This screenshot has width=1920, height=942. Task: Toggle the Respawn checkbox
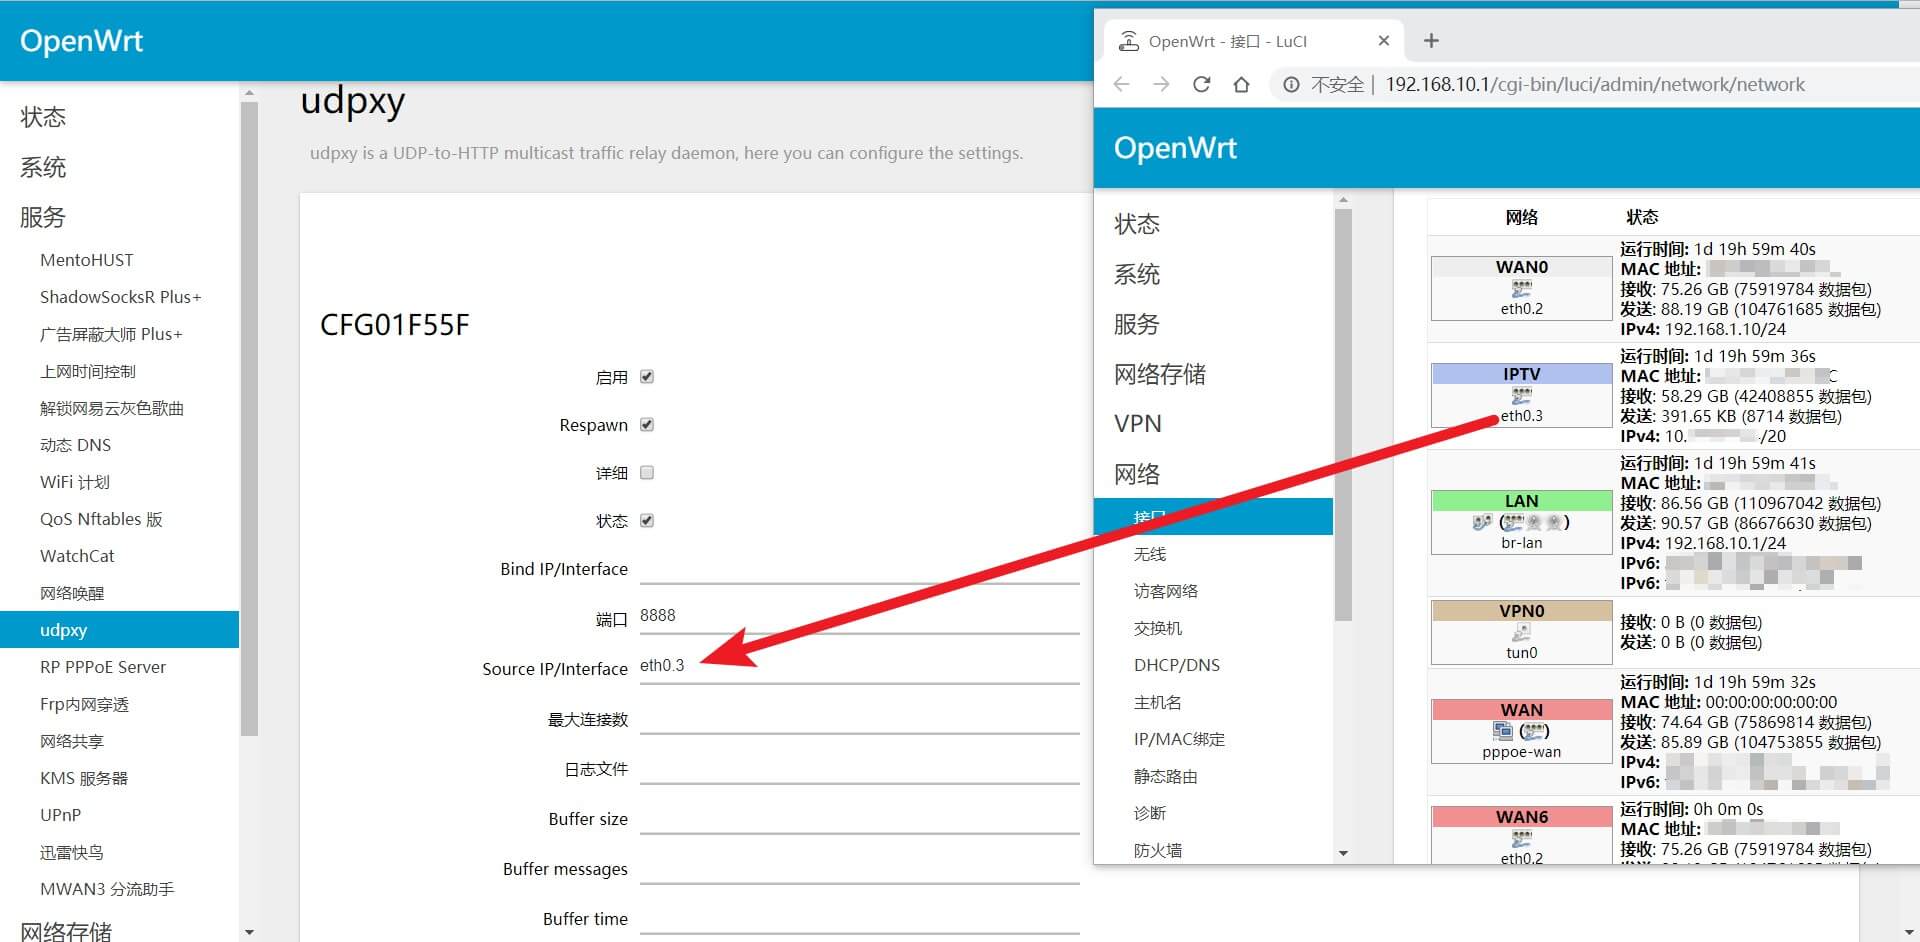[647, 425]
